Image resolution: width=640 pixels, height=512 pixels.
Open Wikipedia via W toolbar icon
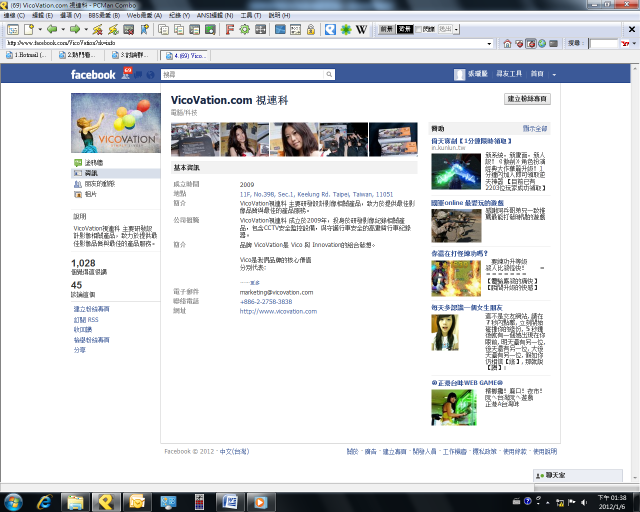coord(361,29)
